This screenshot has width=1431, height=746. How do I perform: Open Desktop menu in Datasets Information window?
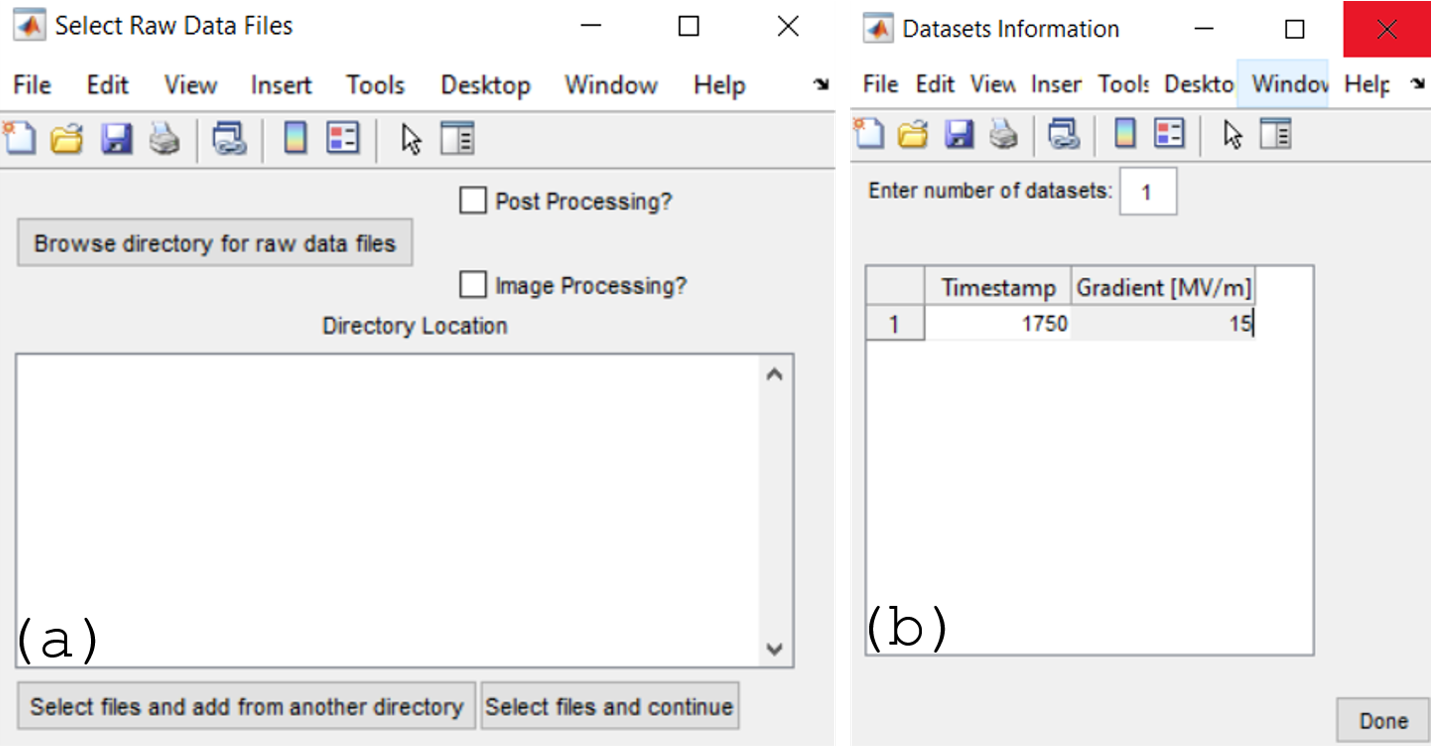1199,84
